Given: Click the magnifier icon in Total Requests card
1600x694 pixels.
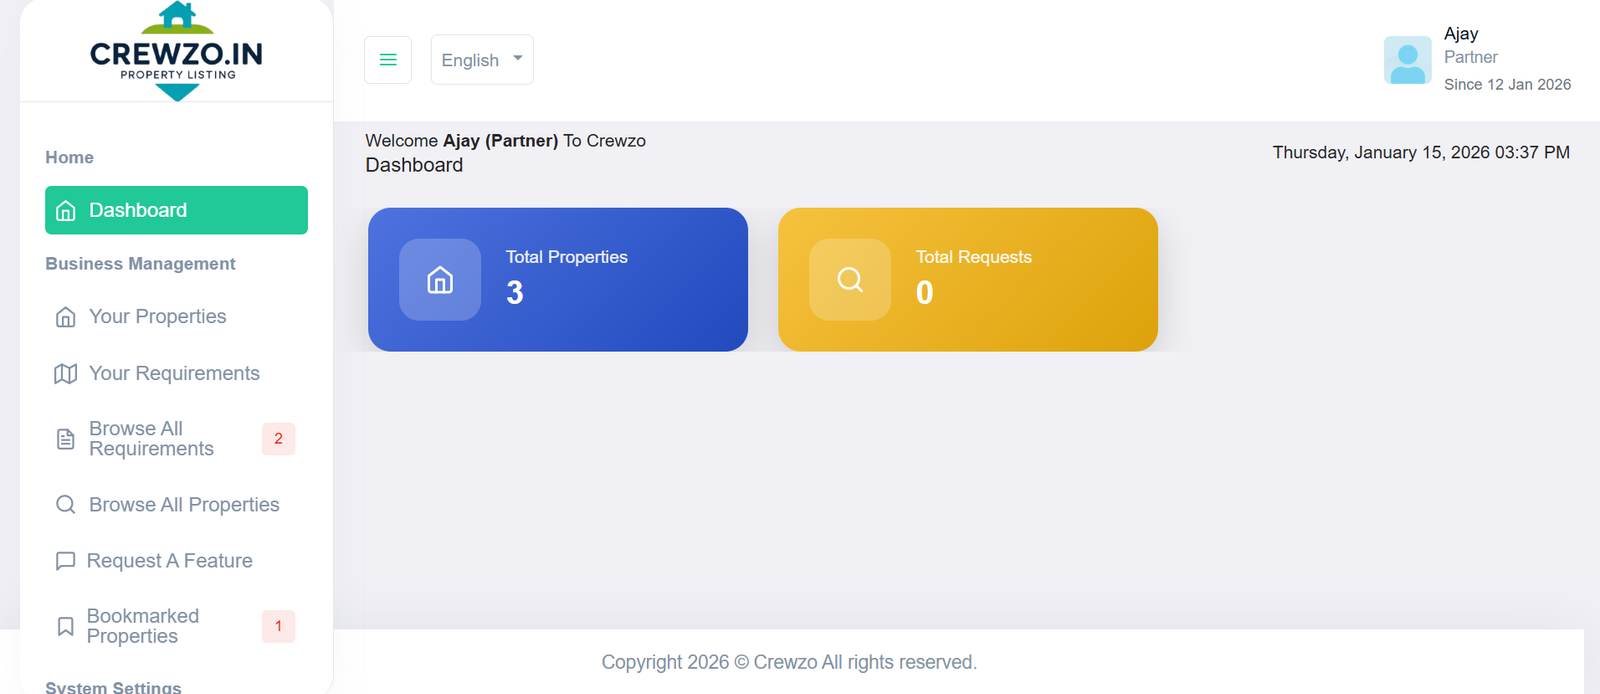Looking at the screenshot, I should pos(850,280).
